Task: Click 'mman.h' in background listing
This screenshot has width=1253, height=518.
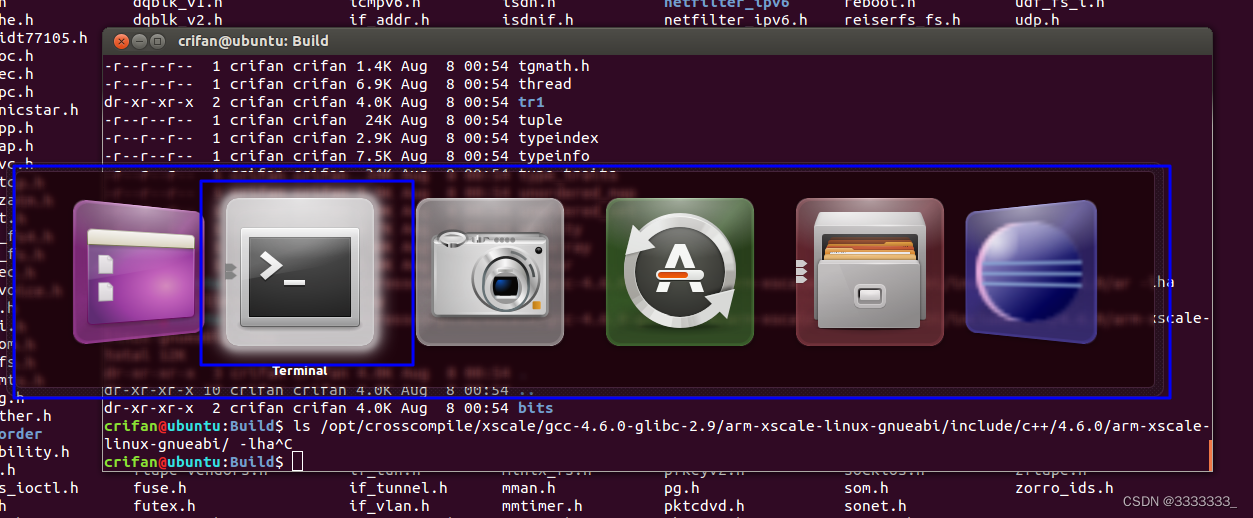Action: [528, 488]
